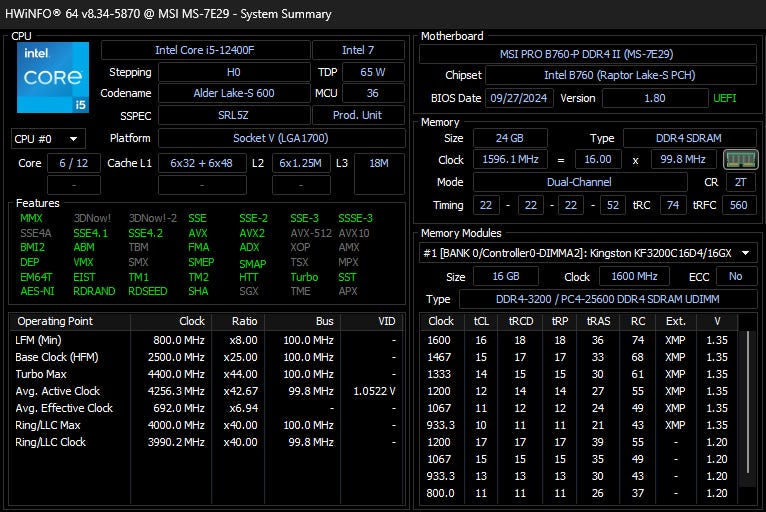Click the Memory Size 24 GB field

point(510,138)
